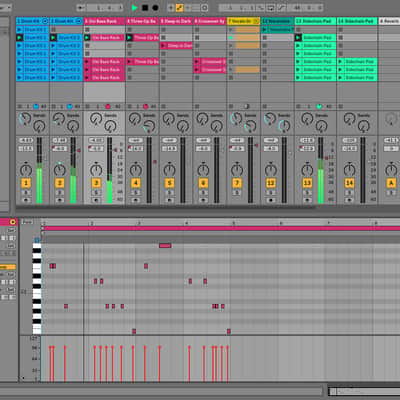
Task: Click the Send A knob of track 3
Action: click(96, 119)
